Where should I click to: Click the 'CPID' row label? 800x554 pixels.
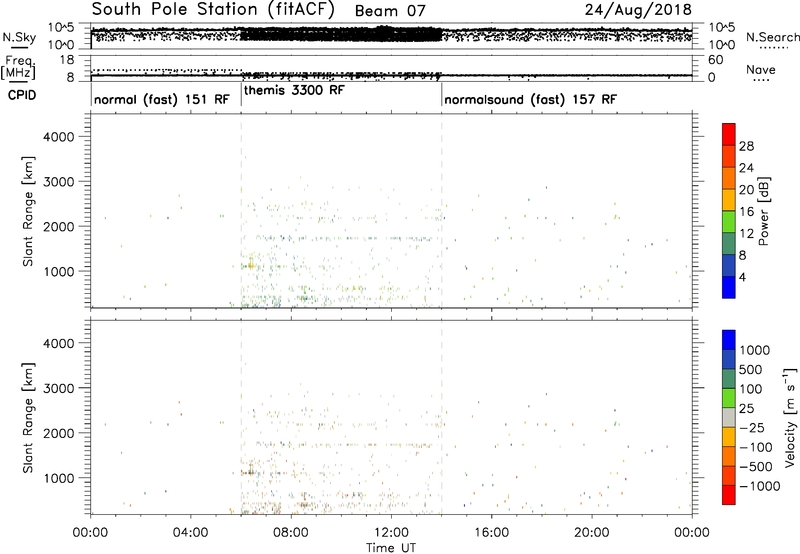coord(22,95)
